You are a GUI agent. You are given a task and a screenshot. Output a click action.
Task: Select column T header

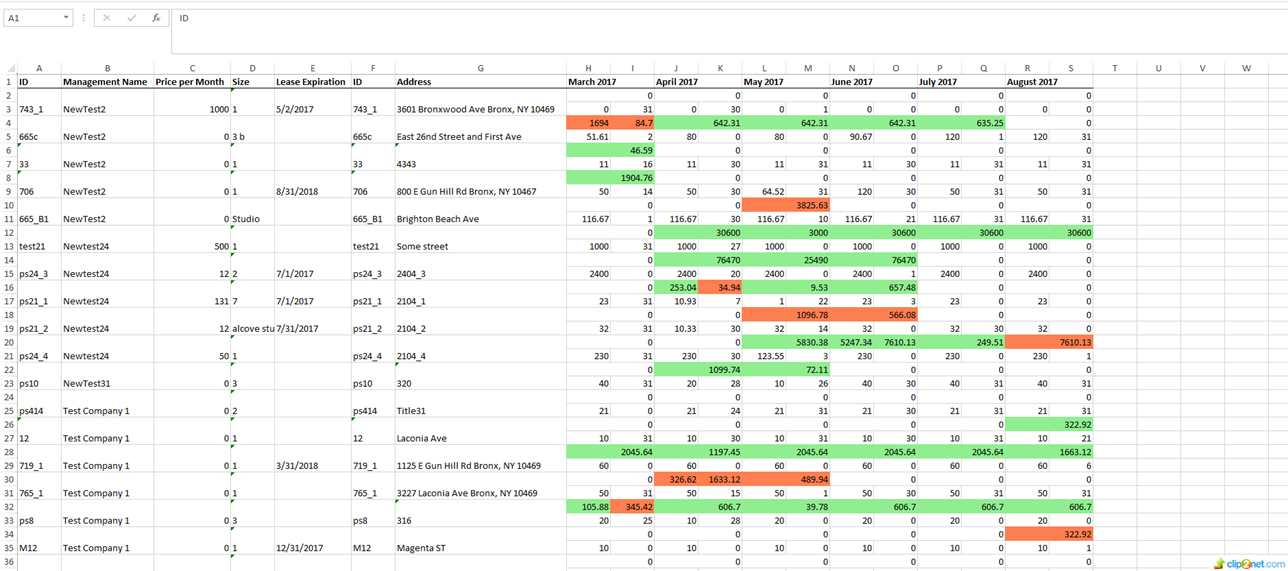click(x=1114, y=68)
